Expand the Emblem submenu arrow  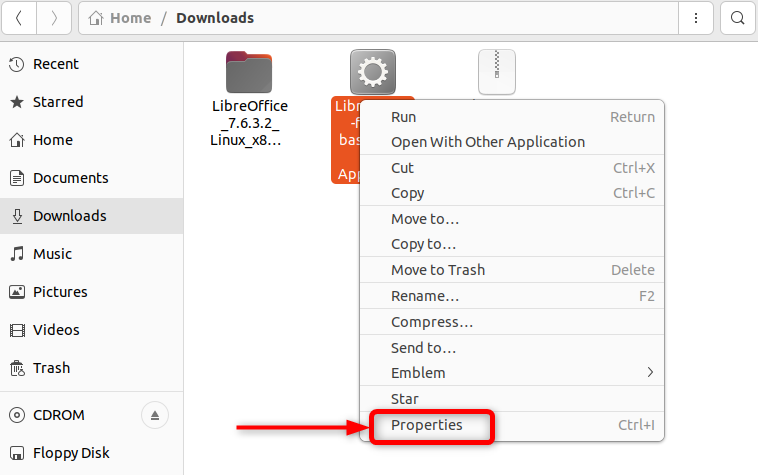(650, 373)
